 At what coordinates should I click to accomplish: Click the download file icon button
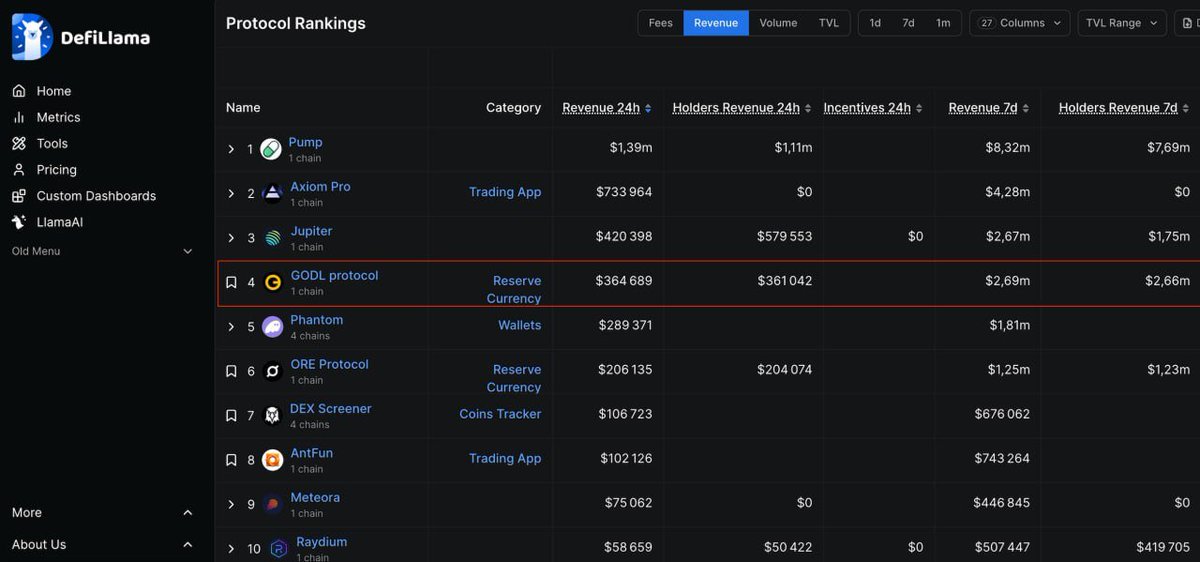(1187, 23)
